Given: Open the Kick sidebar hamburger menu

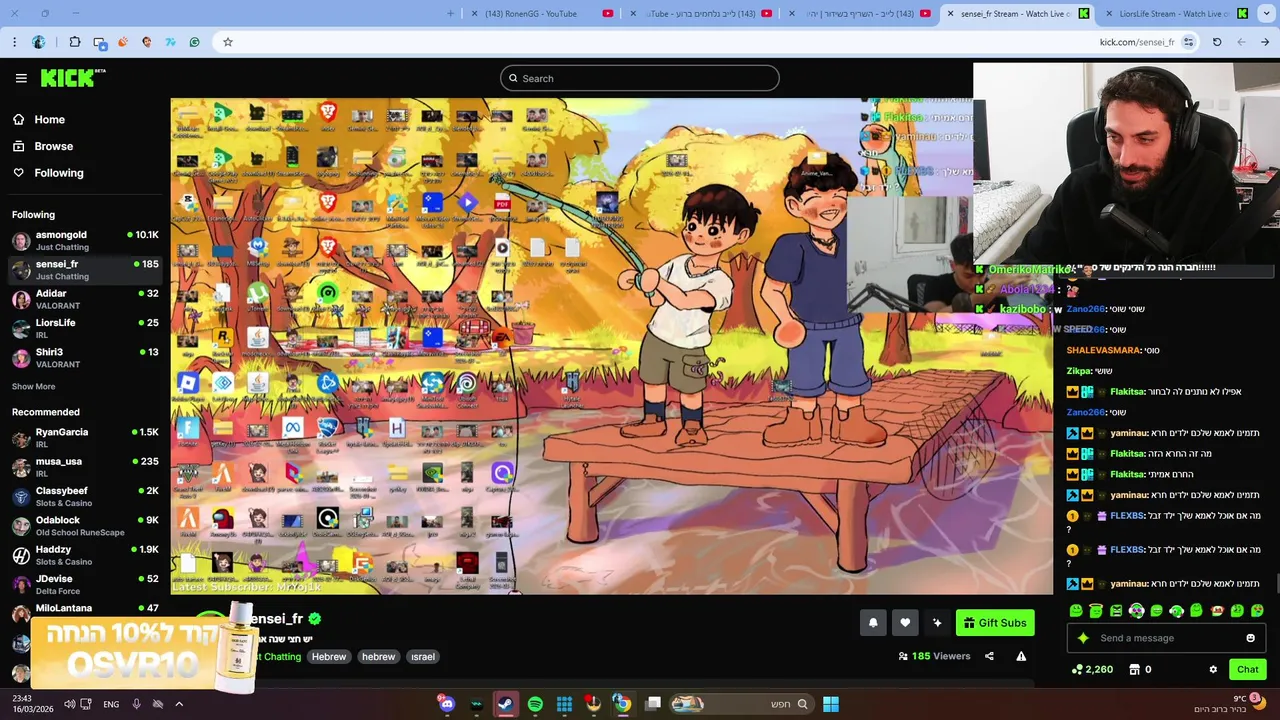Looking at the screenshot, I should click(x=21, y=78).
